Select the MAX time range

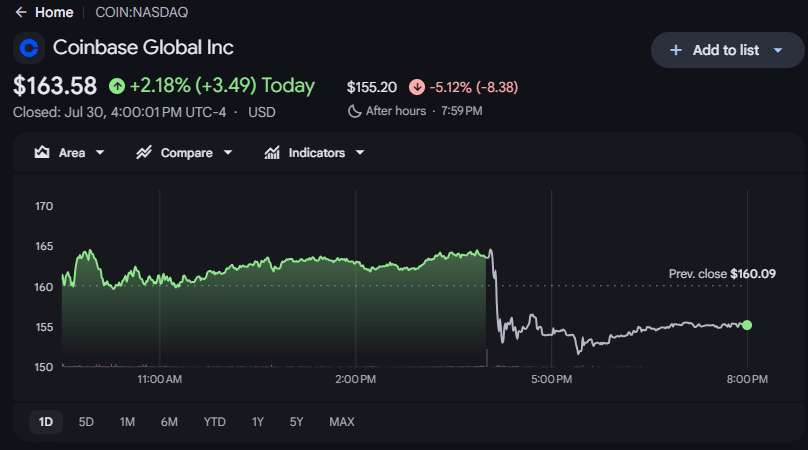coord(342,422)
